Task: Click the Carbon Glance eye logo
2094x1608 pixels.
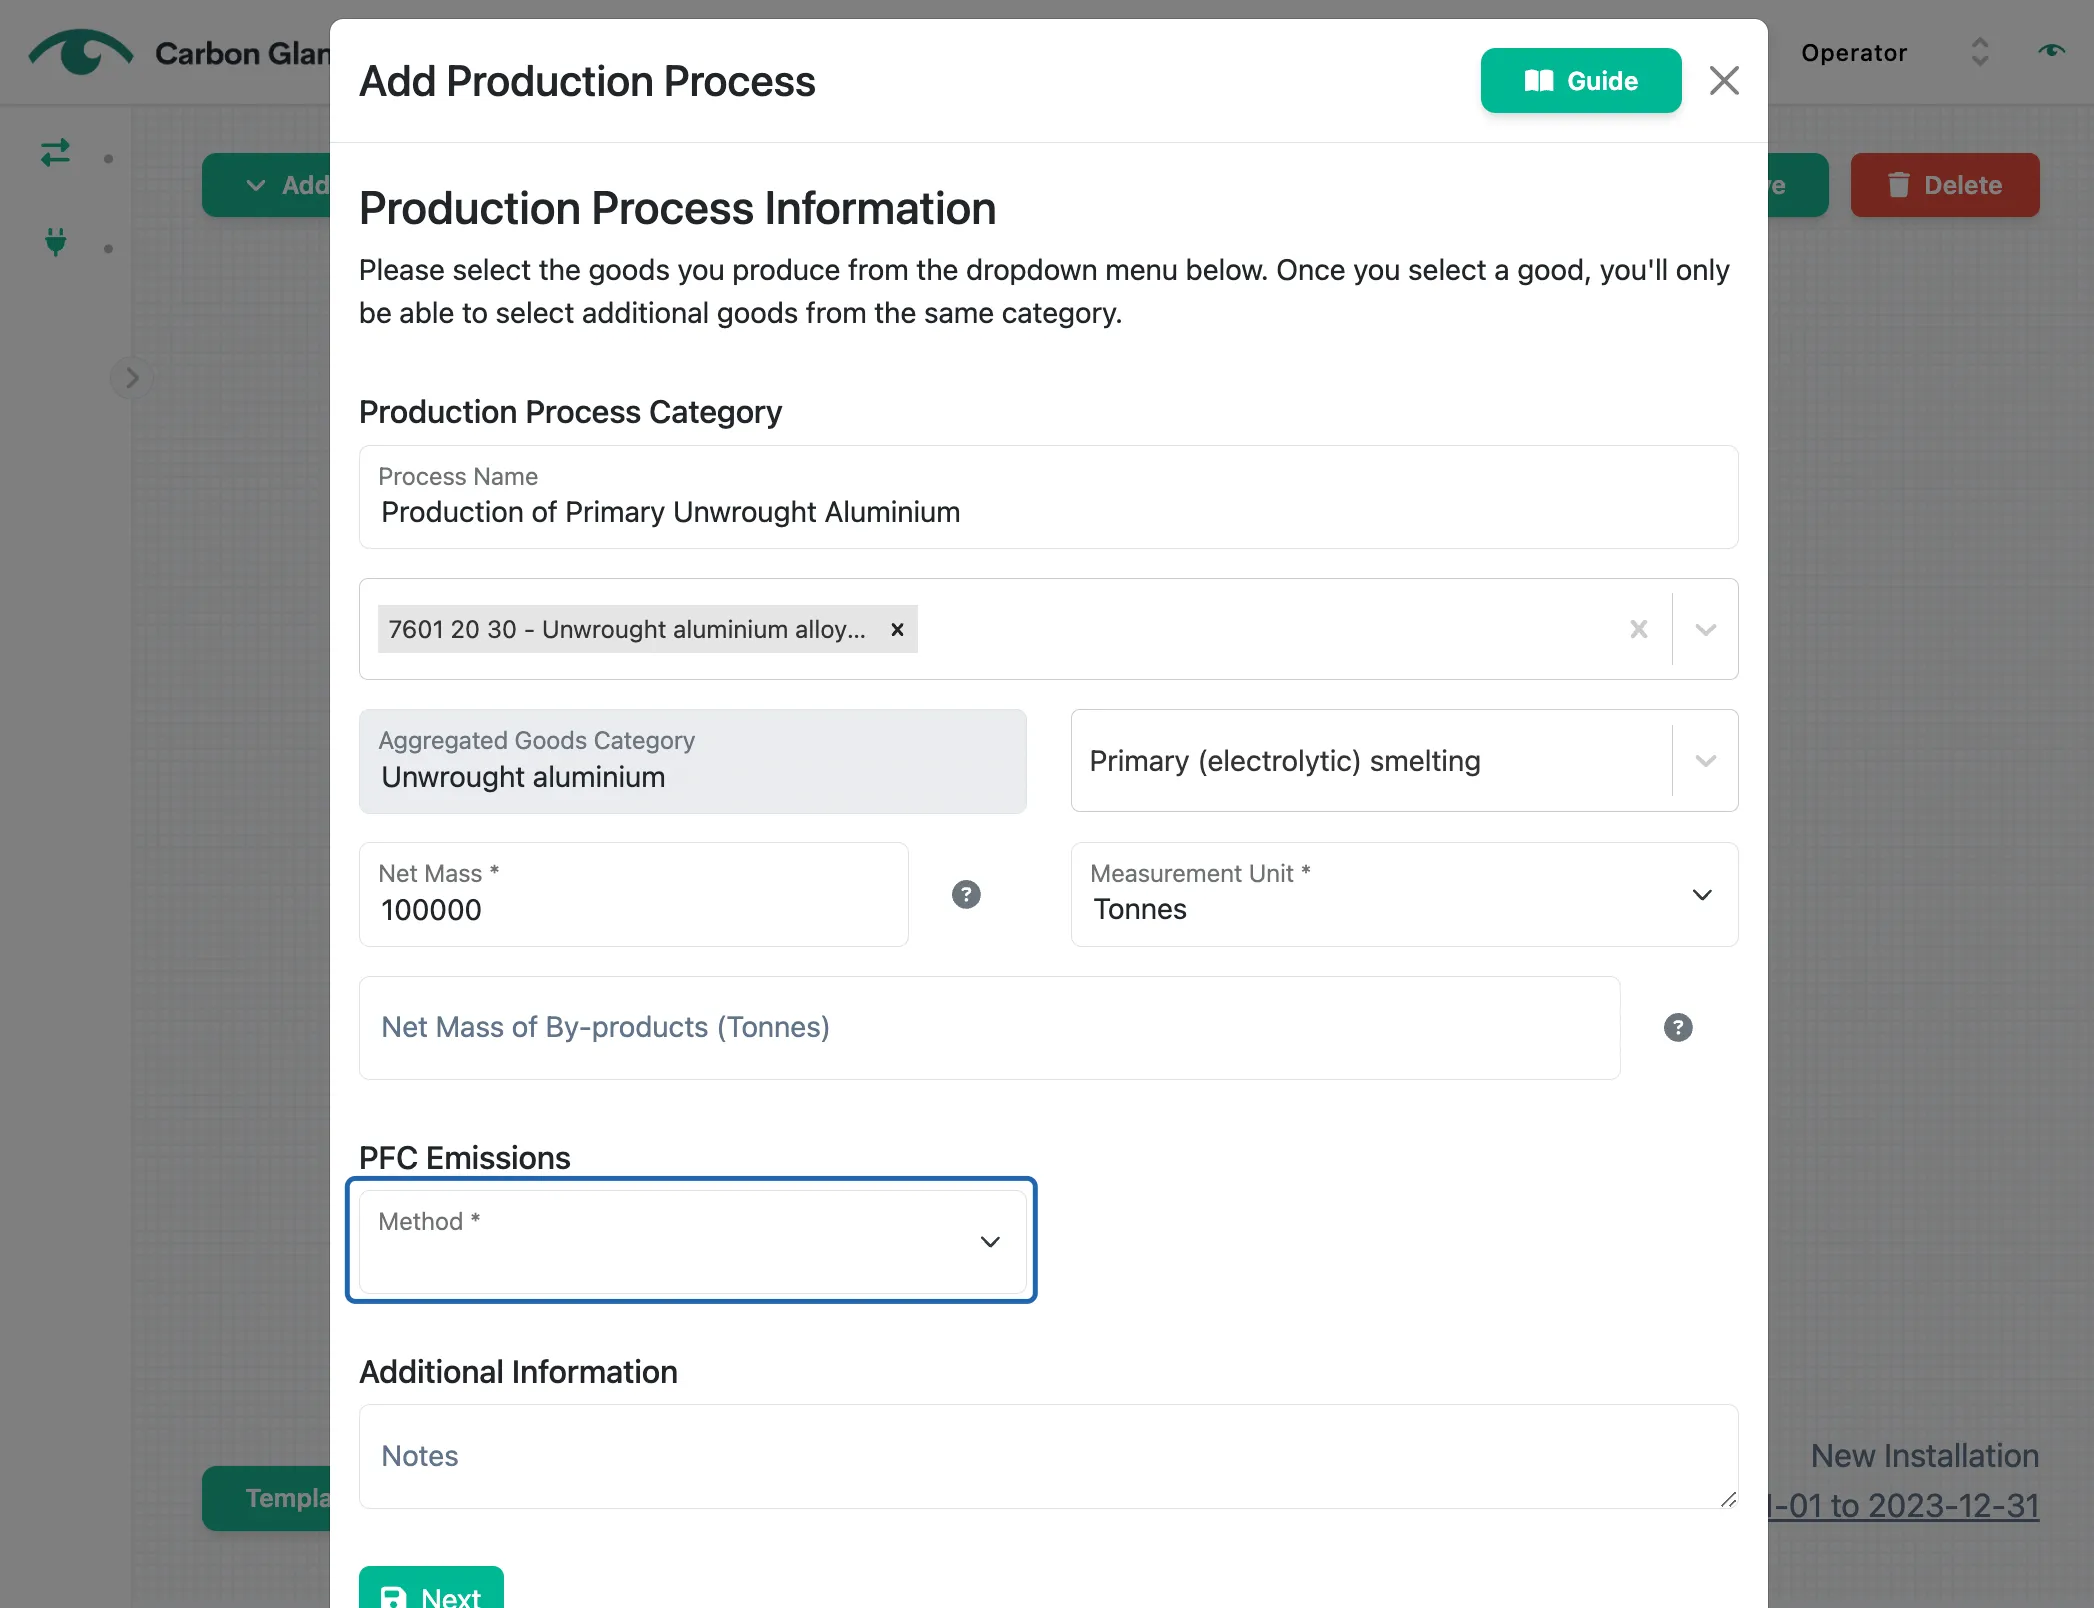Action: point(81,52)
